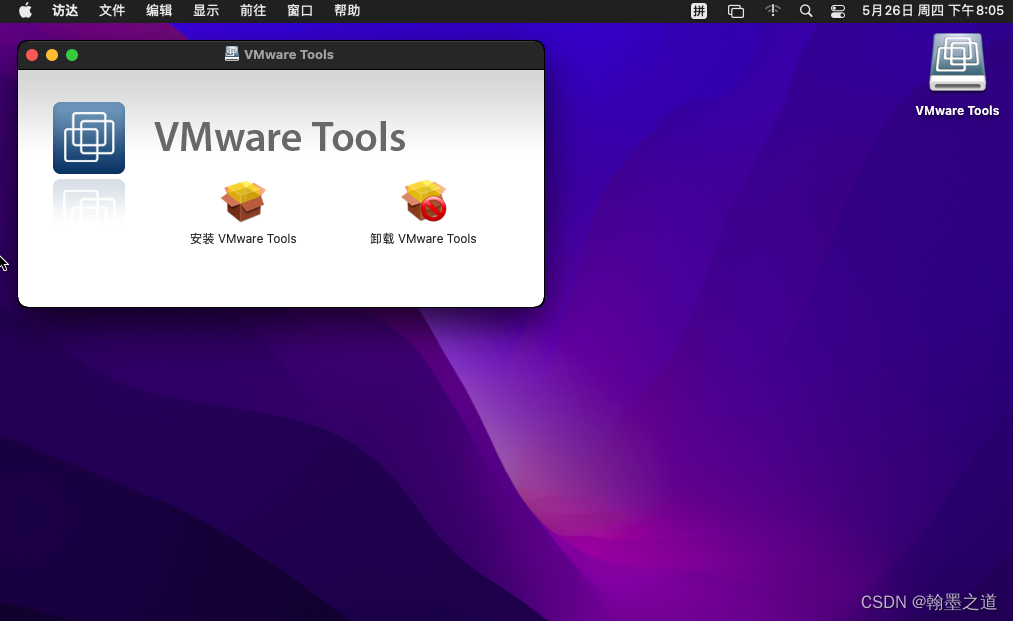Open the 帮助 menu

347,10
